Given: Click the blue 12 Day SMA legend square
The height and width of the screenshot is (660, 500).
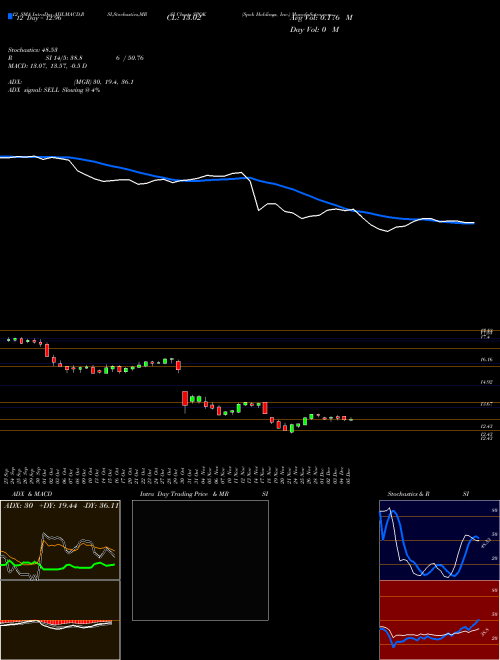Looking at the screenshot, I should pyautogui.click(x=10, y=17).
